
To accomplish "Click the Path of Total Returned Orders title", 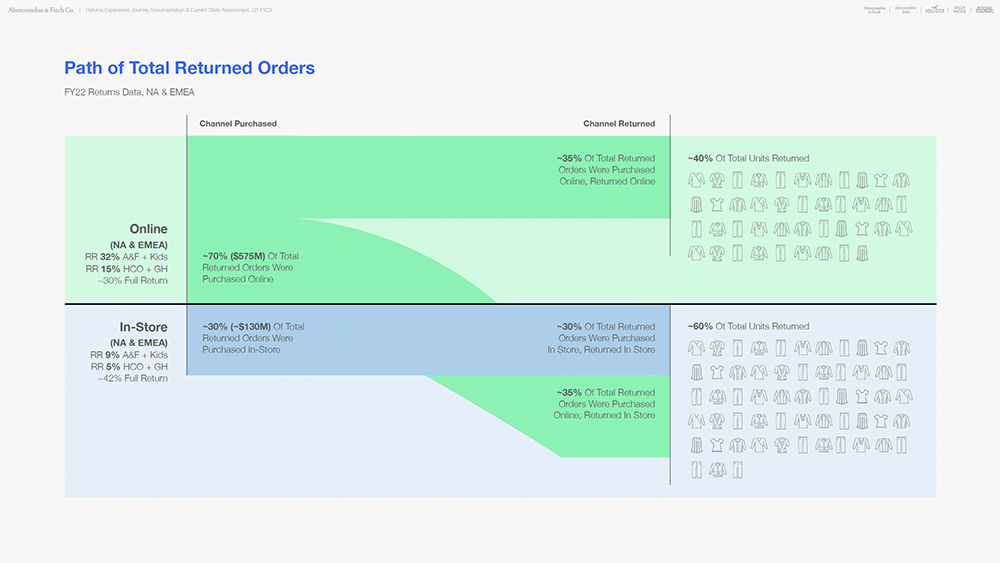I will tap(189, 68).
